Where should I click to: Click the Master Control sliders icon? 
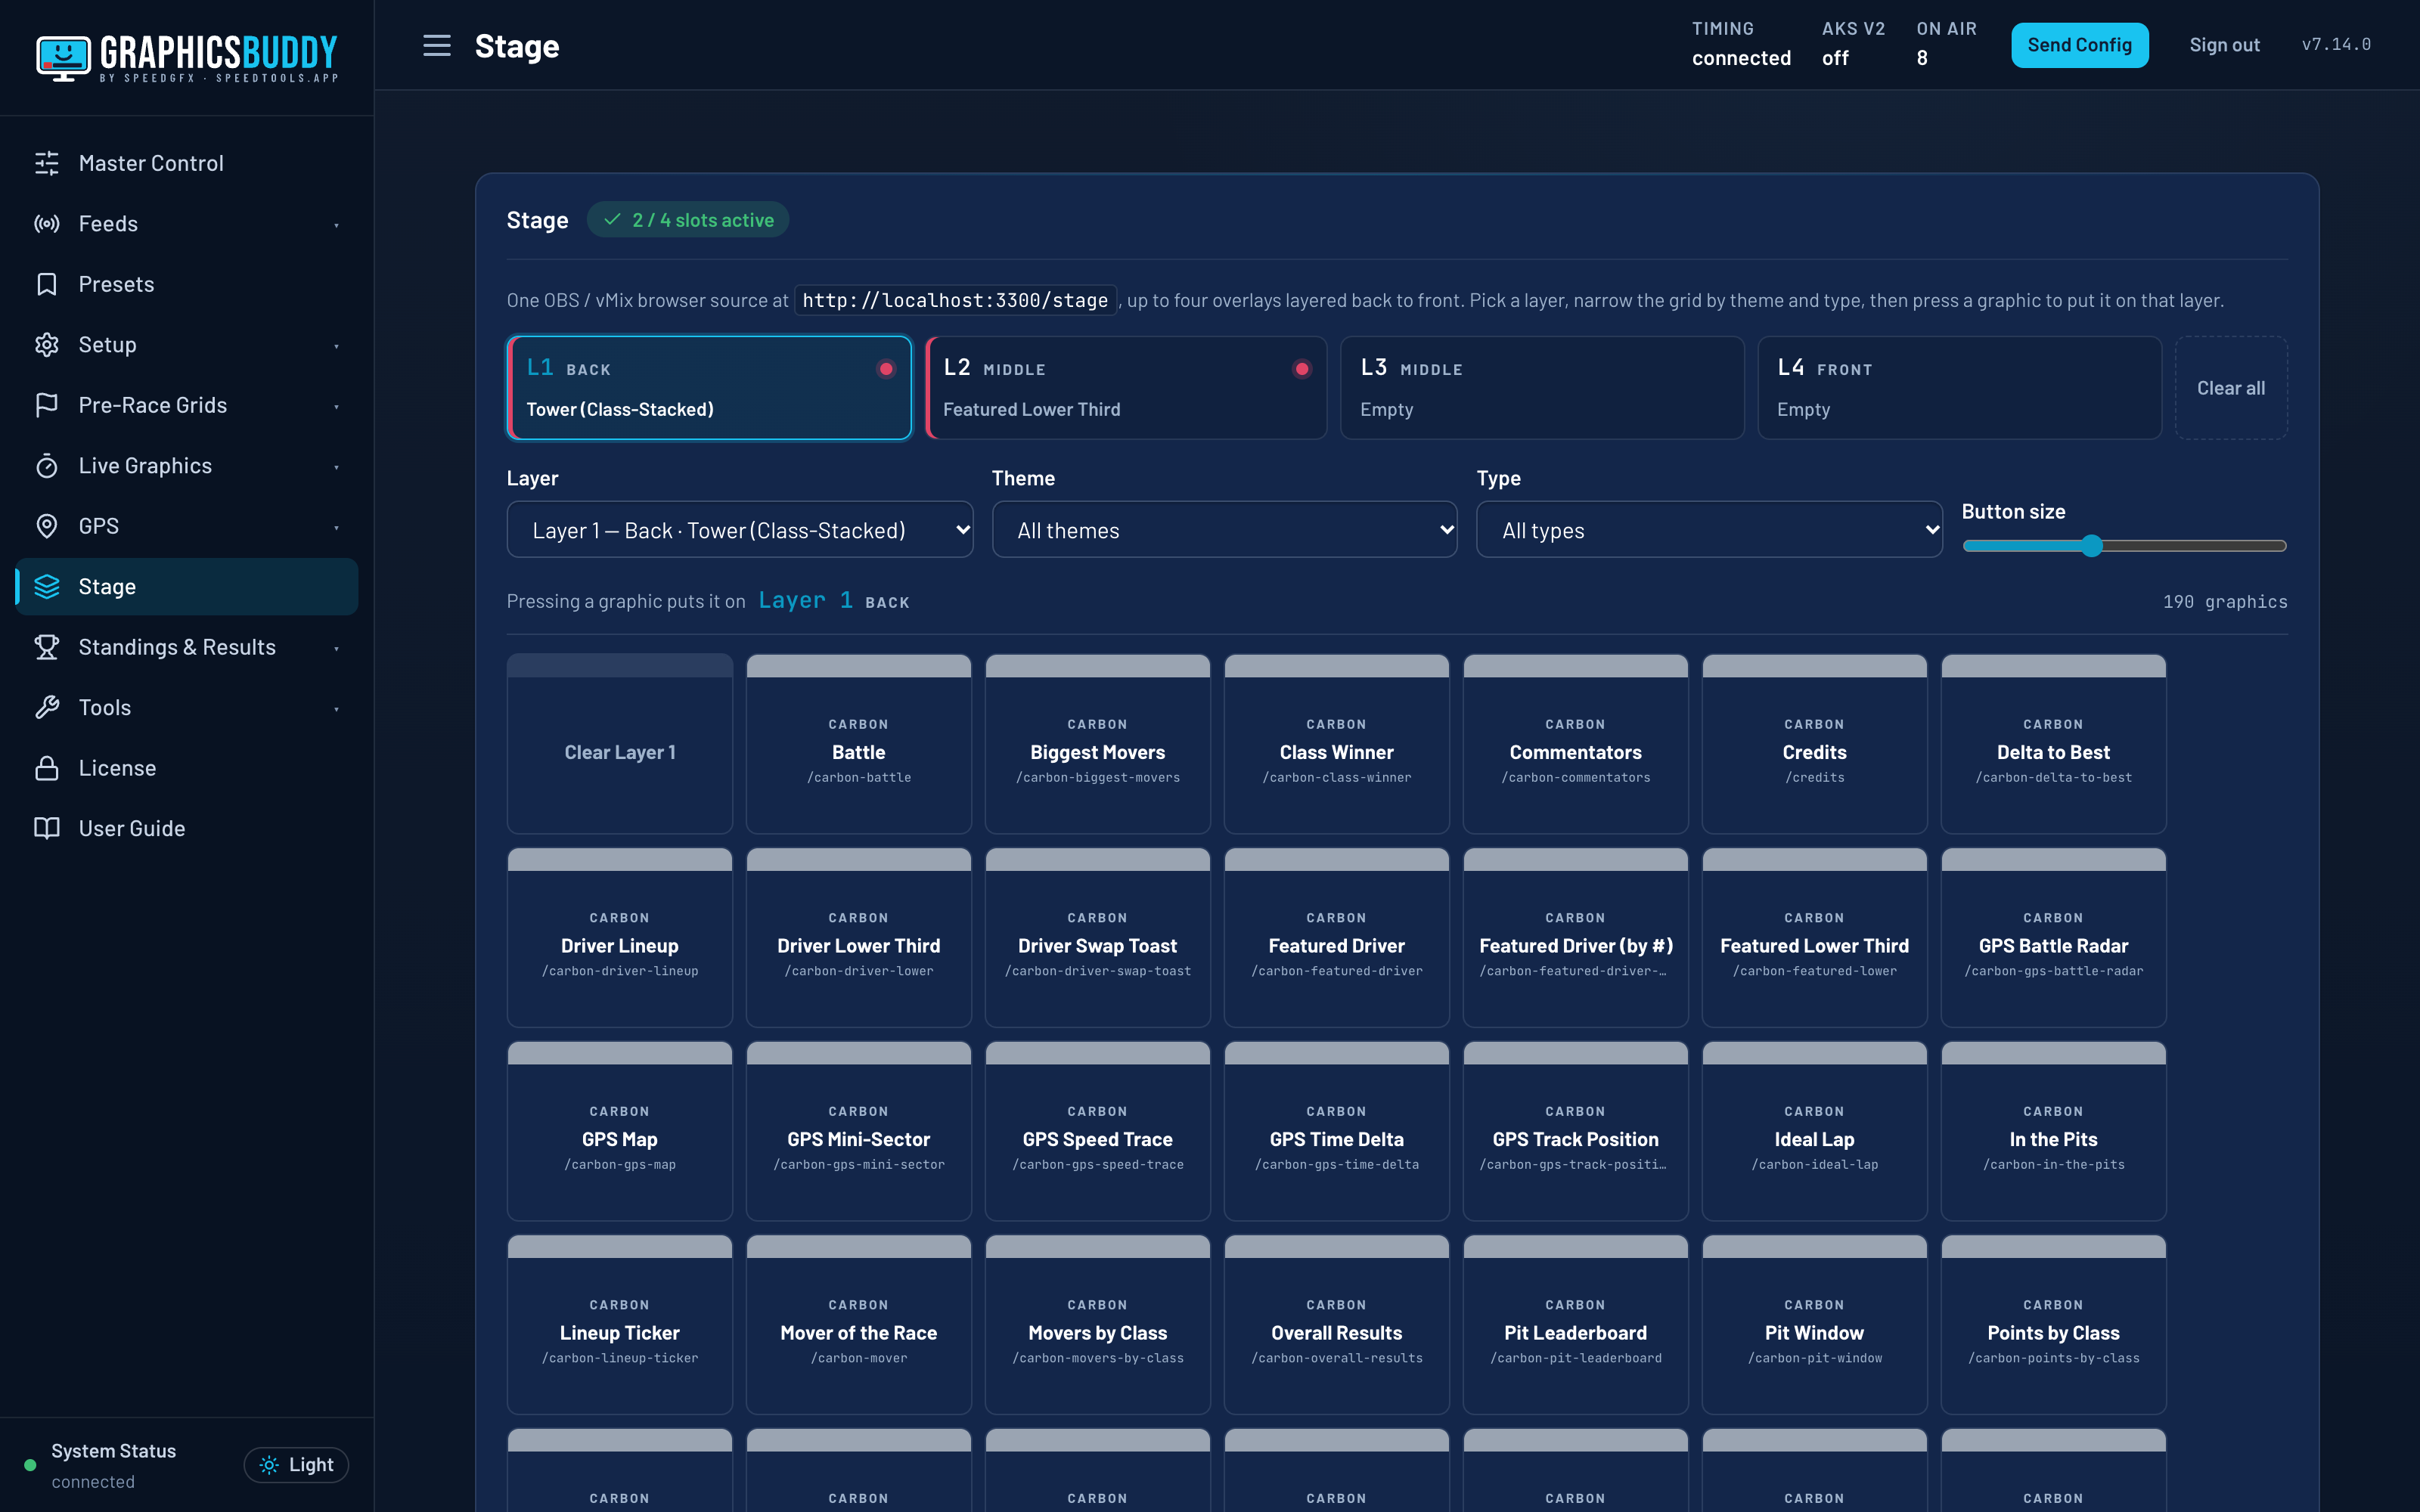(x=47, y=163)
